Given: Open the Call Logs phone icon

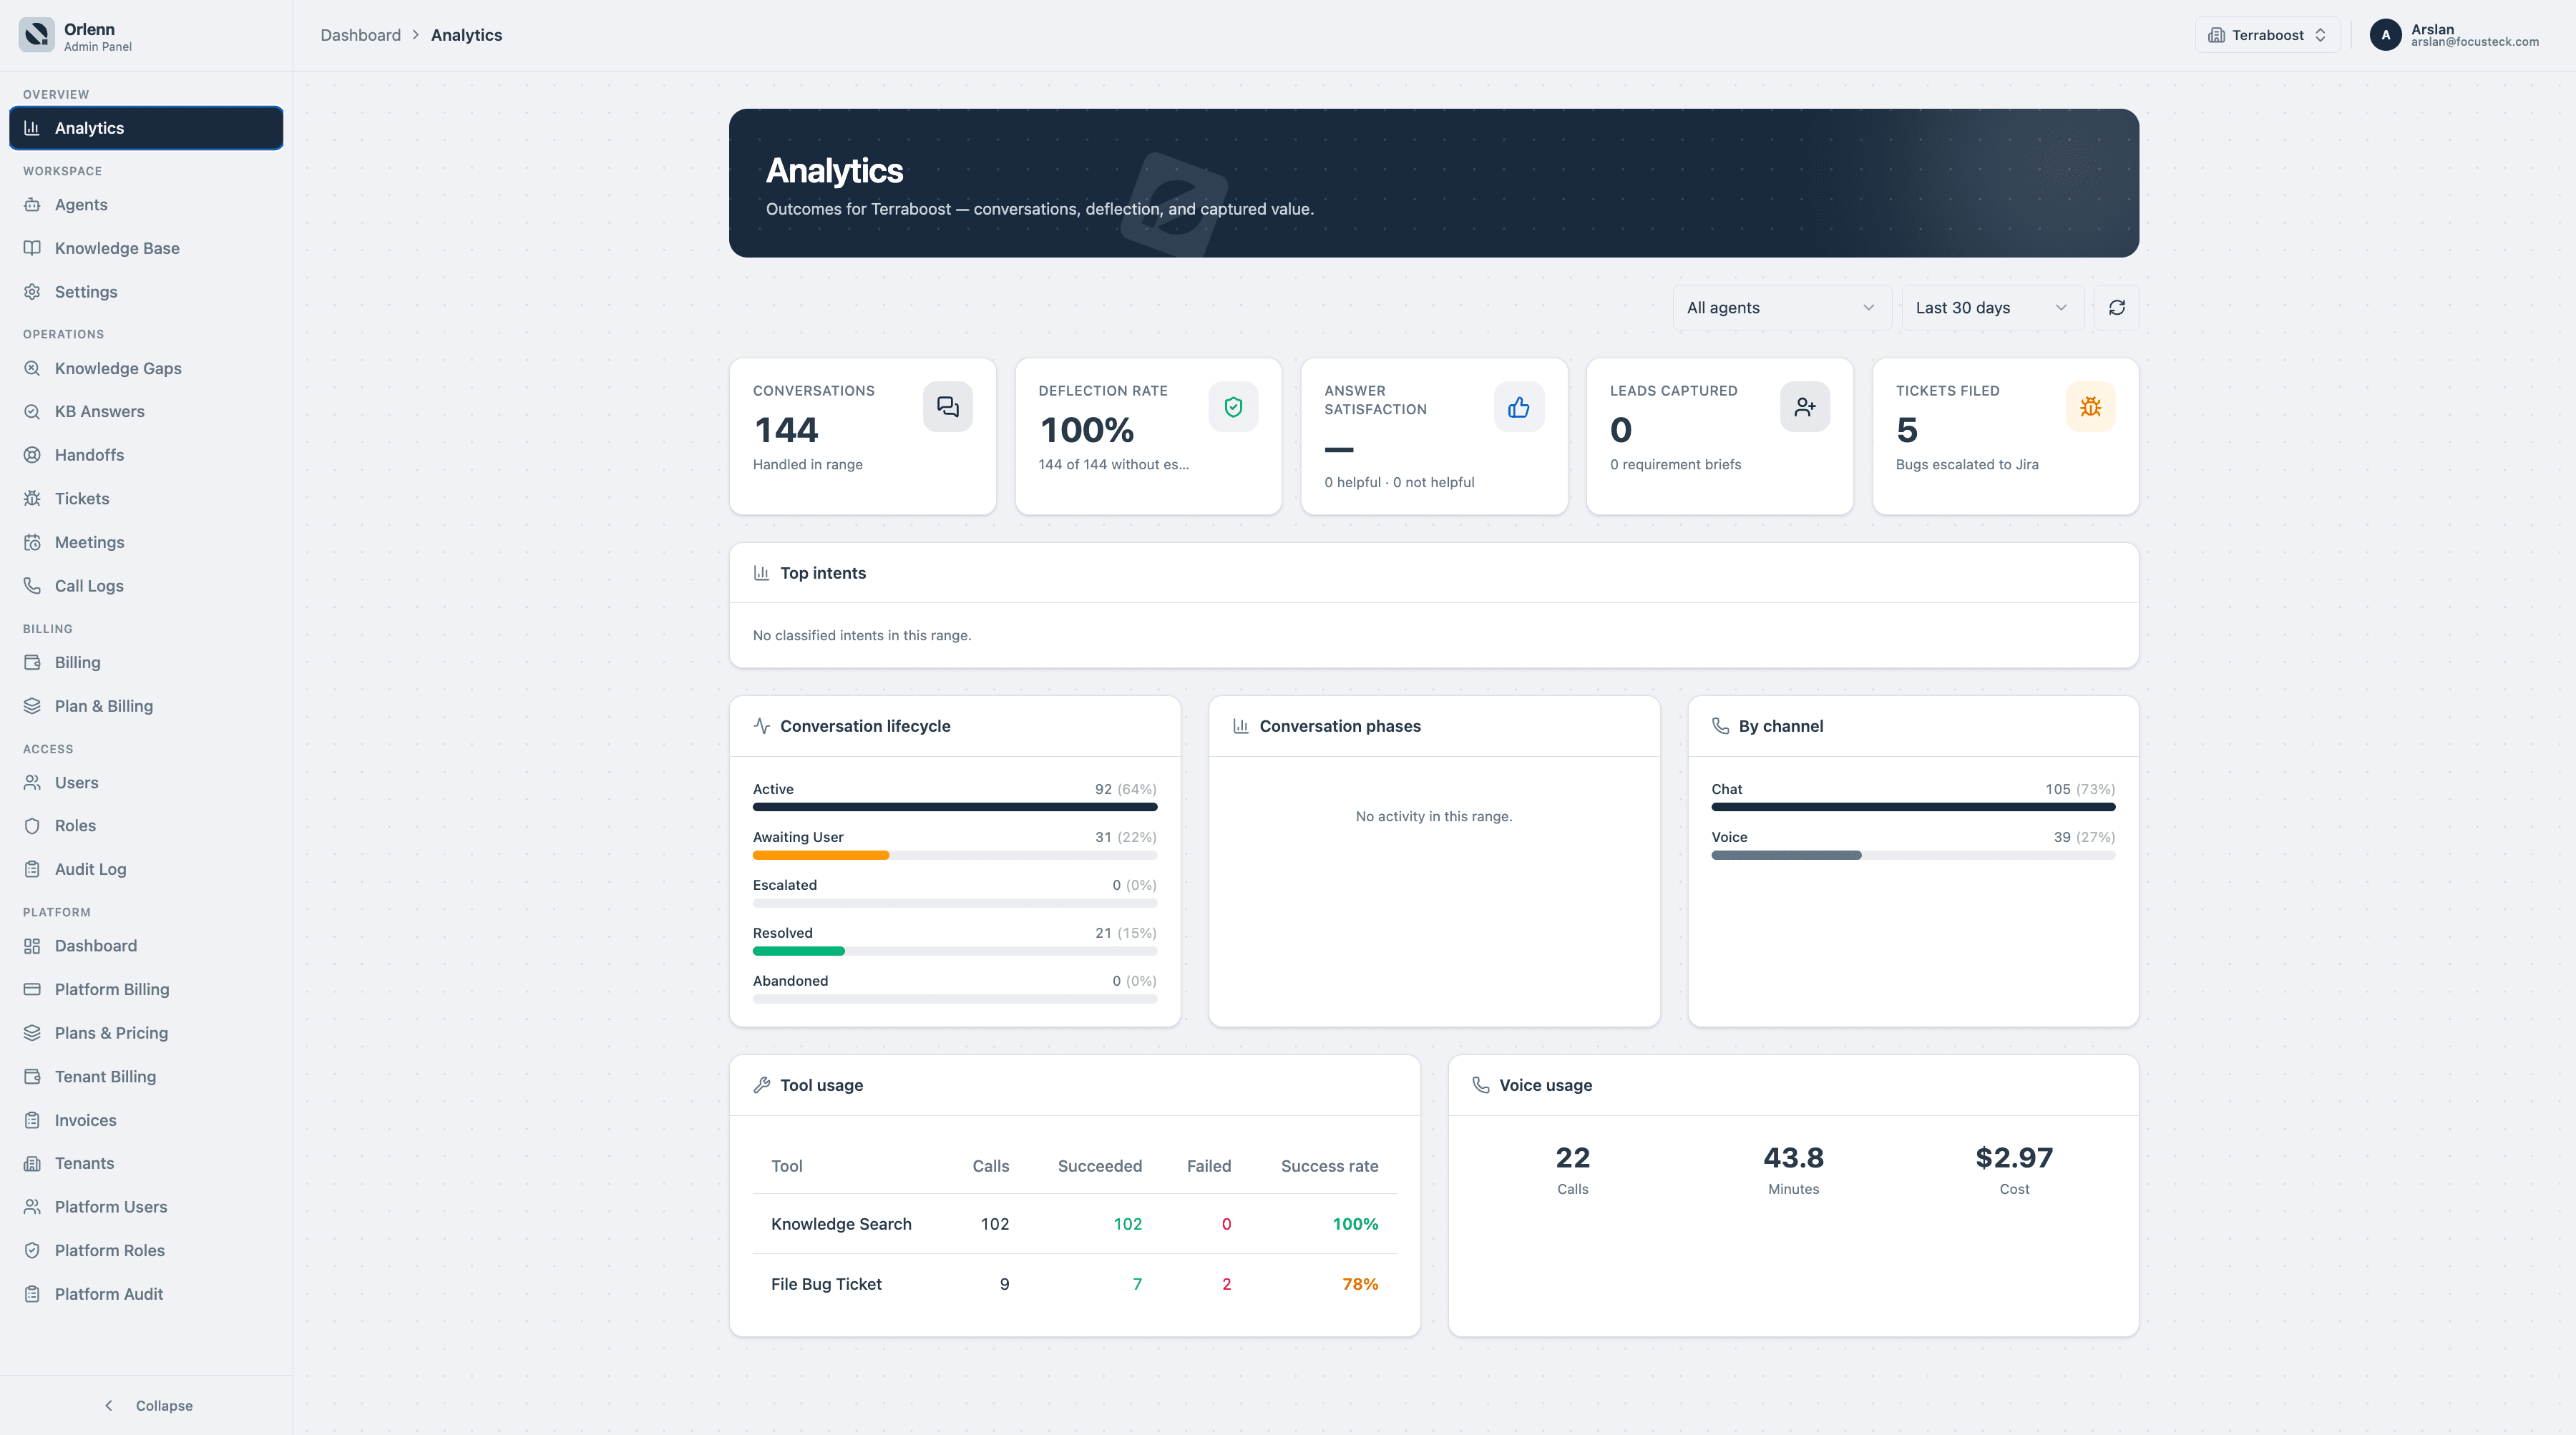Looking at the screenshot, I should click(x=32, y=586).
